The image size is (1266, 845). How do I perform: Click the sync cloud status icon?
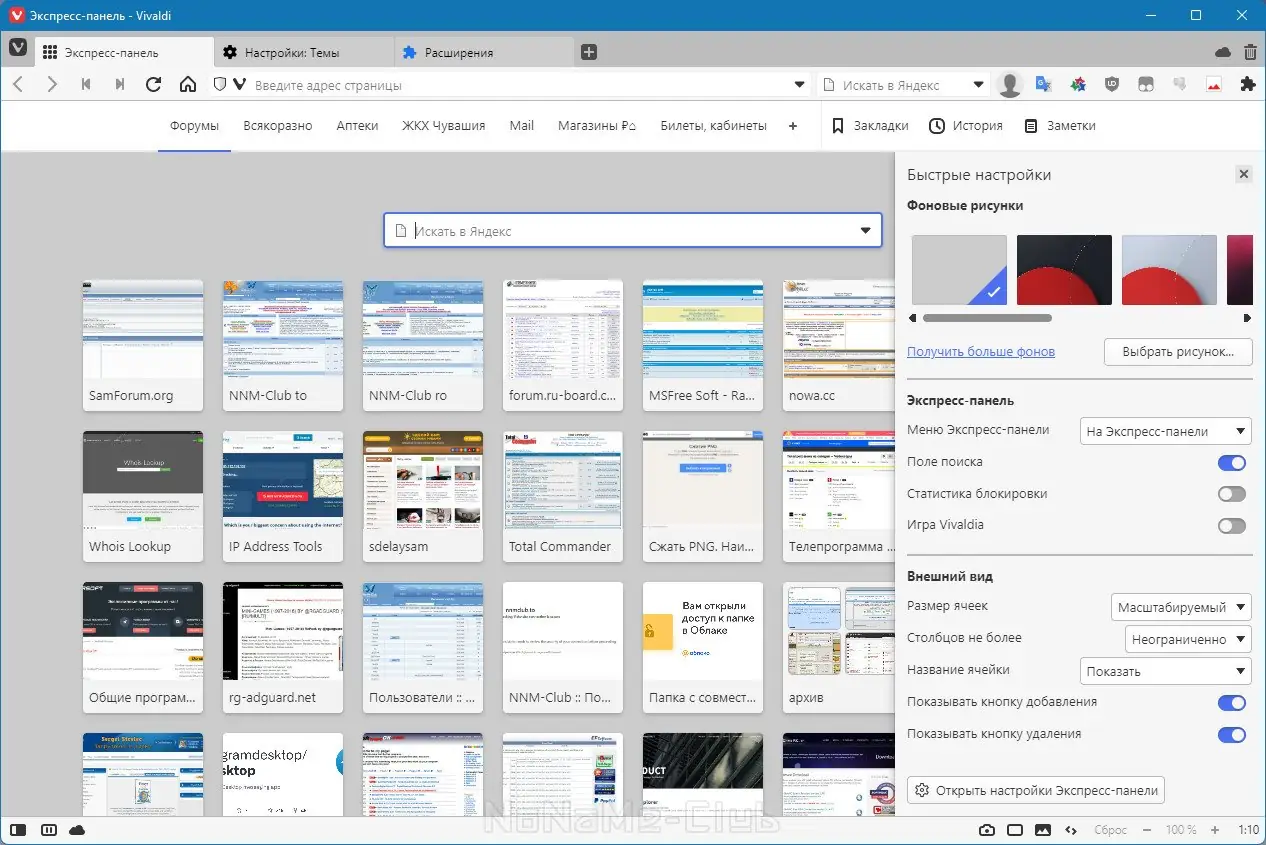pyautogui.click(x=77, y=830)
